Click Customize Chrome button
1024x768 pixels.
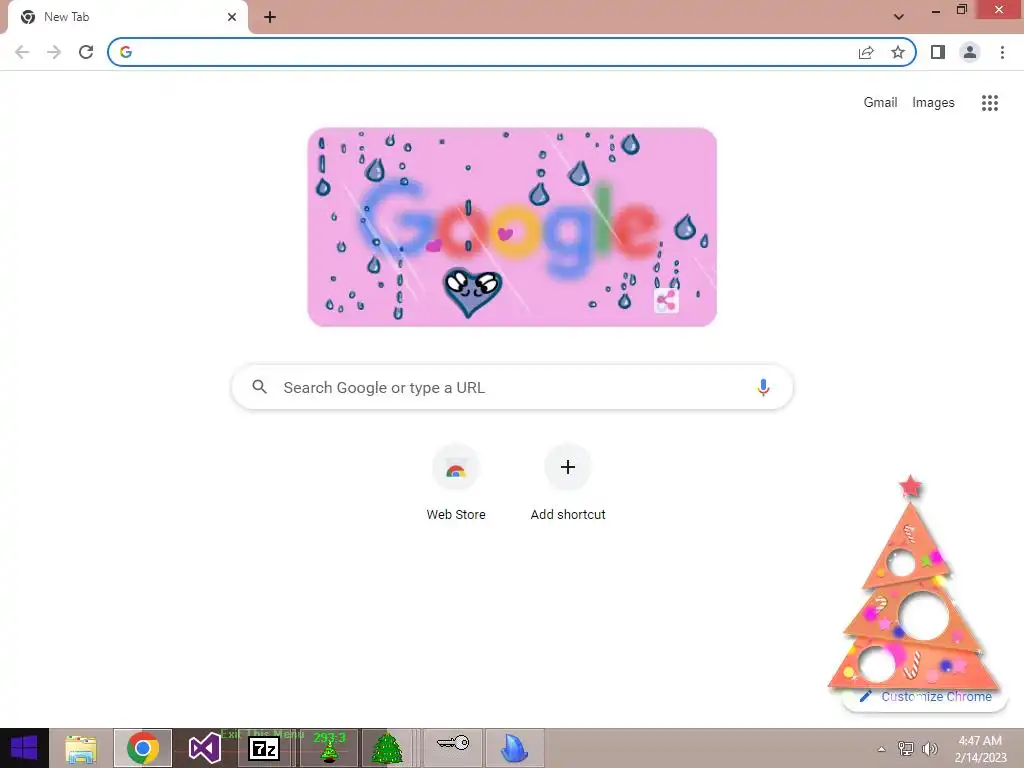925,697
